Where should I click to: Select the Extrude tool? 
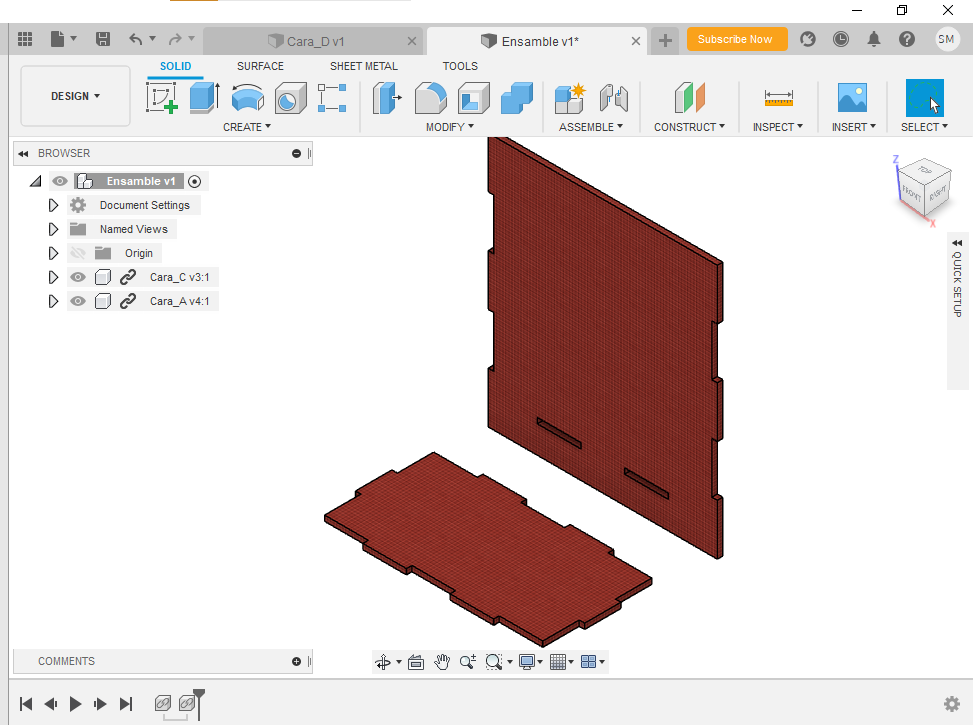point(204,97)
